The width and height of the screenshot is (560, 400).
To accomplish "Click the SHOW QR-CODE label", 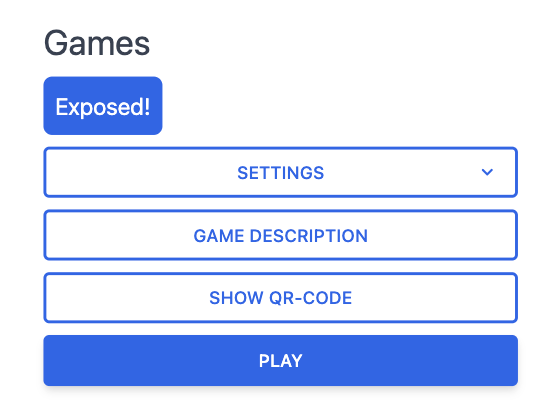I will (280, 298).
